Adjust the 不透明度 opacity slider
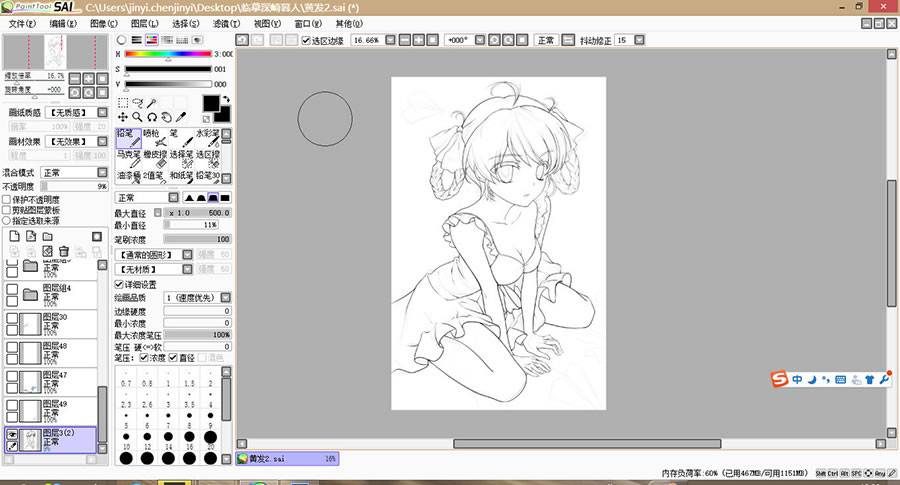This screenshot has width=900, height=485. [x=75, y=186]
